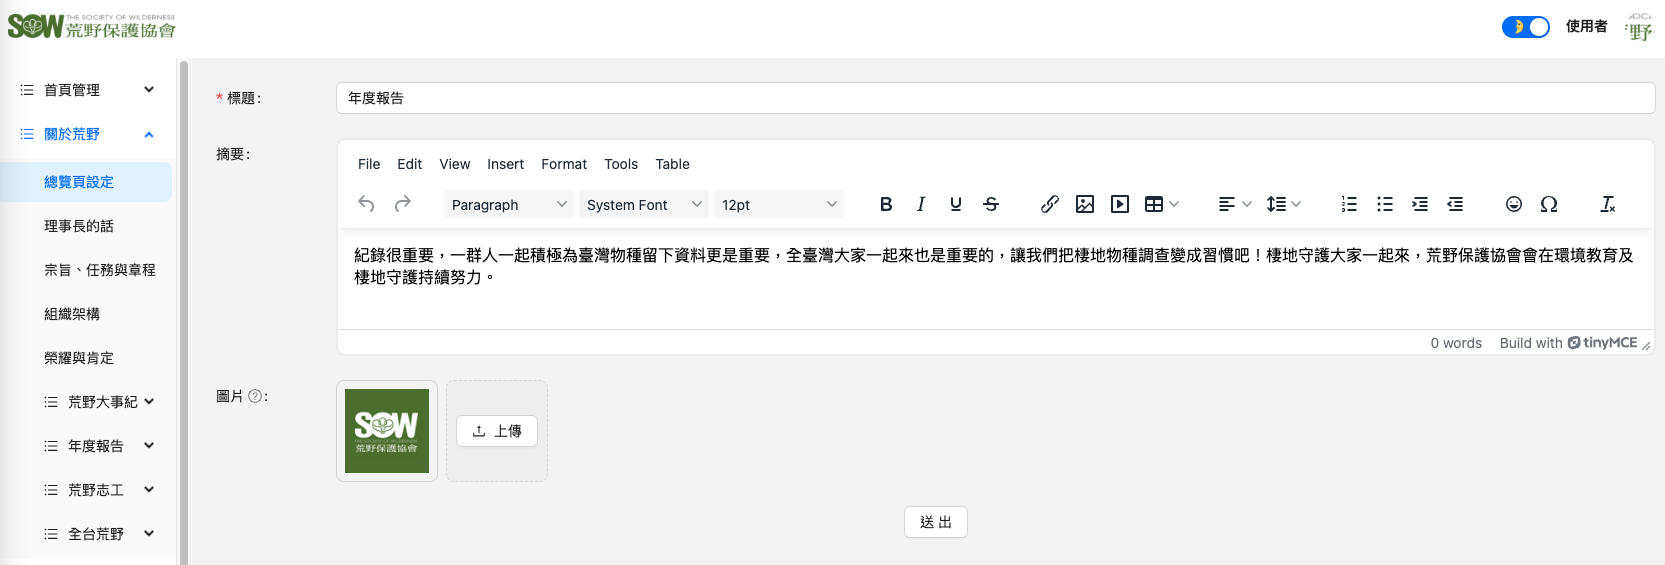
Task: Open the special character Omega tool
Action: click(x=1549, y=204)
